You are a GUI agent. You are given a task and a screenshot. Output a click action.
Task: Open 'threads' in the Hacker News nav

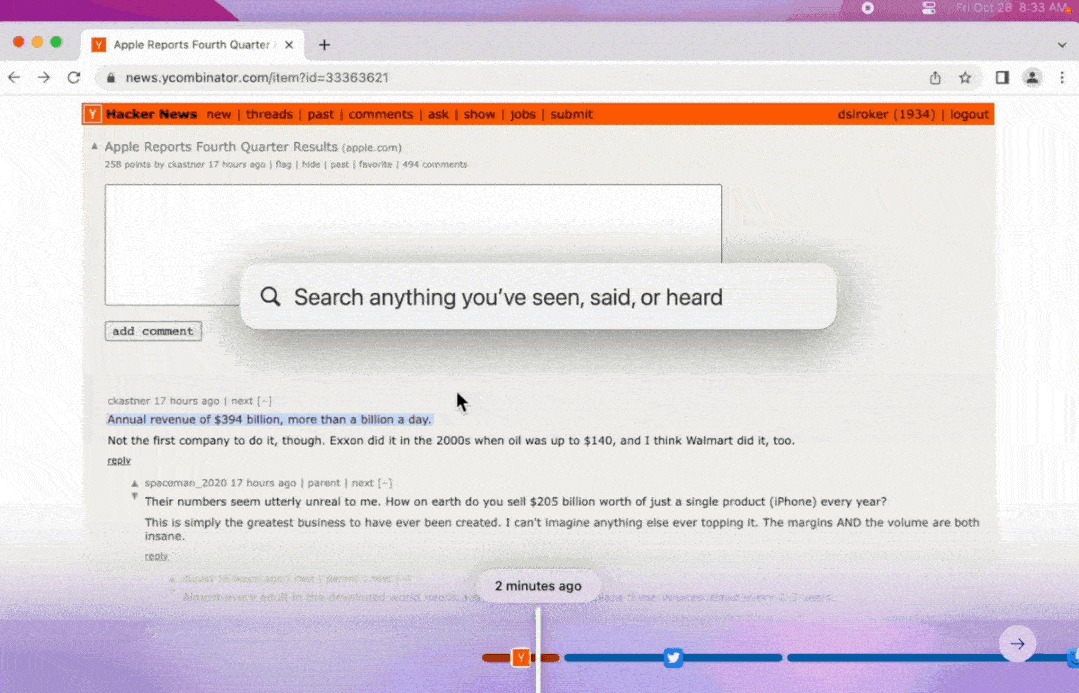pos(269,114)
